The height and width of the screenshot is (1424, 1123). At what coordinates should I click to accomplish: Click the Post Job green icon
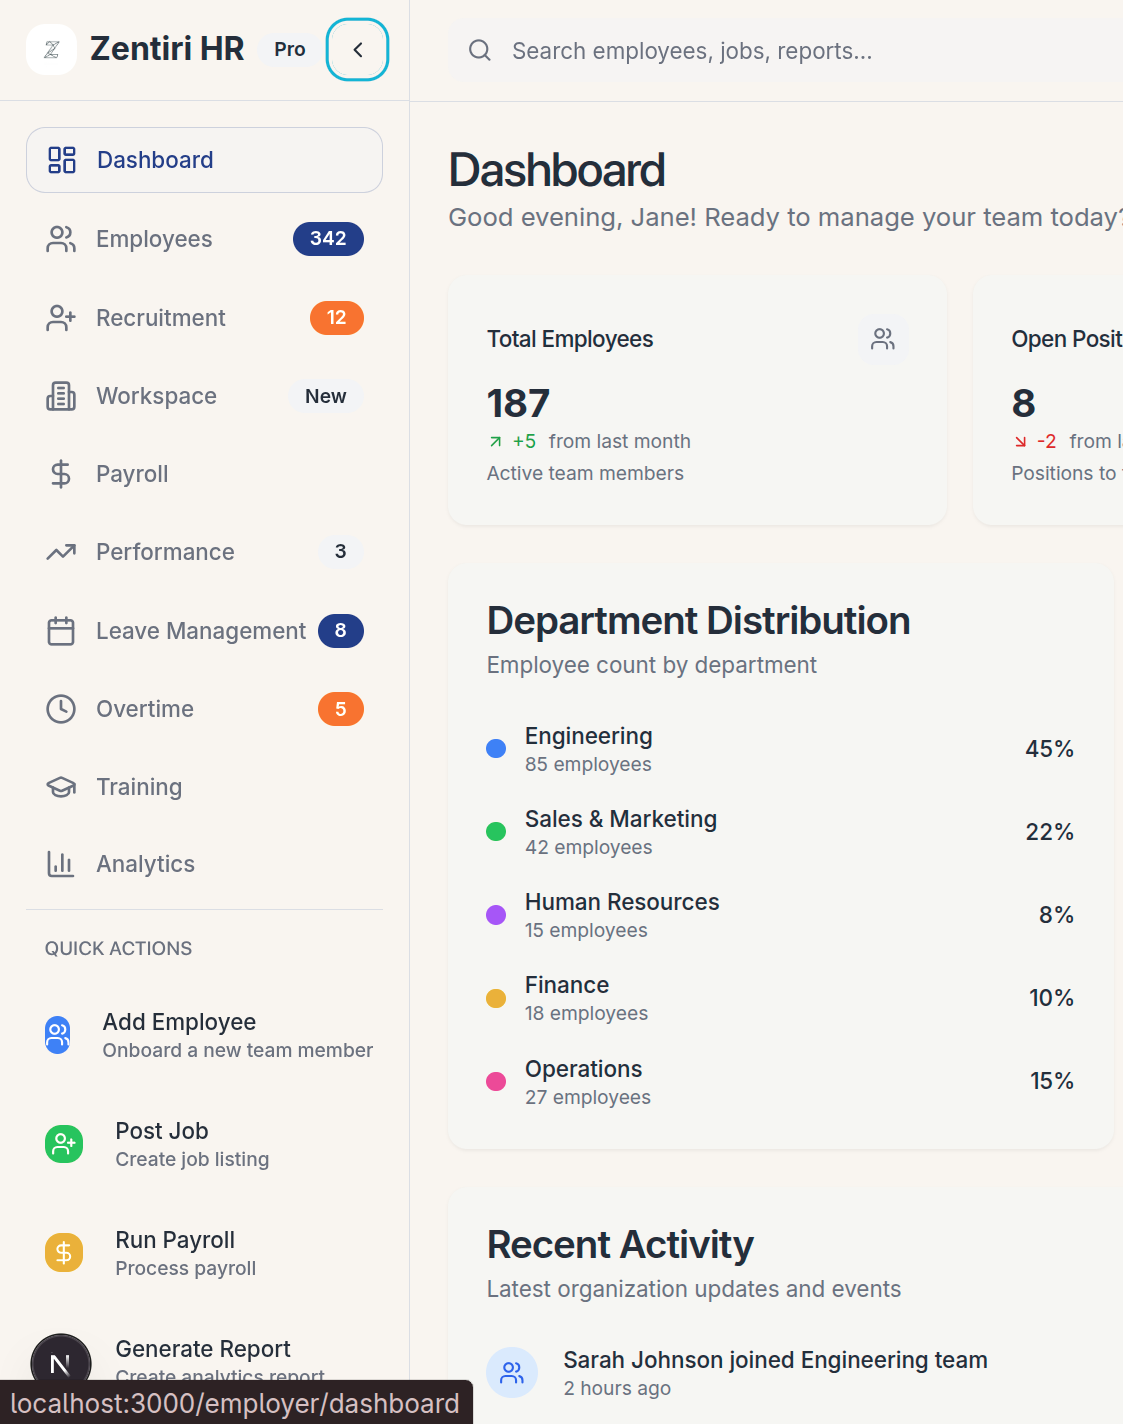click(x=63, y=1143)
